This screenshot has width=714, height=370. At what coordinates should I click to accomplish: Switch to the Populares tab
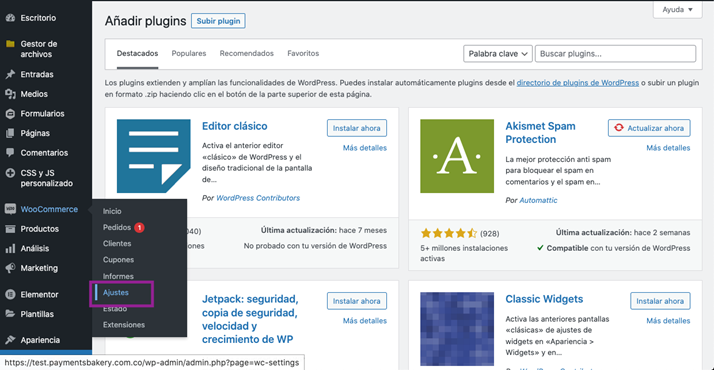tap(189, 53)
